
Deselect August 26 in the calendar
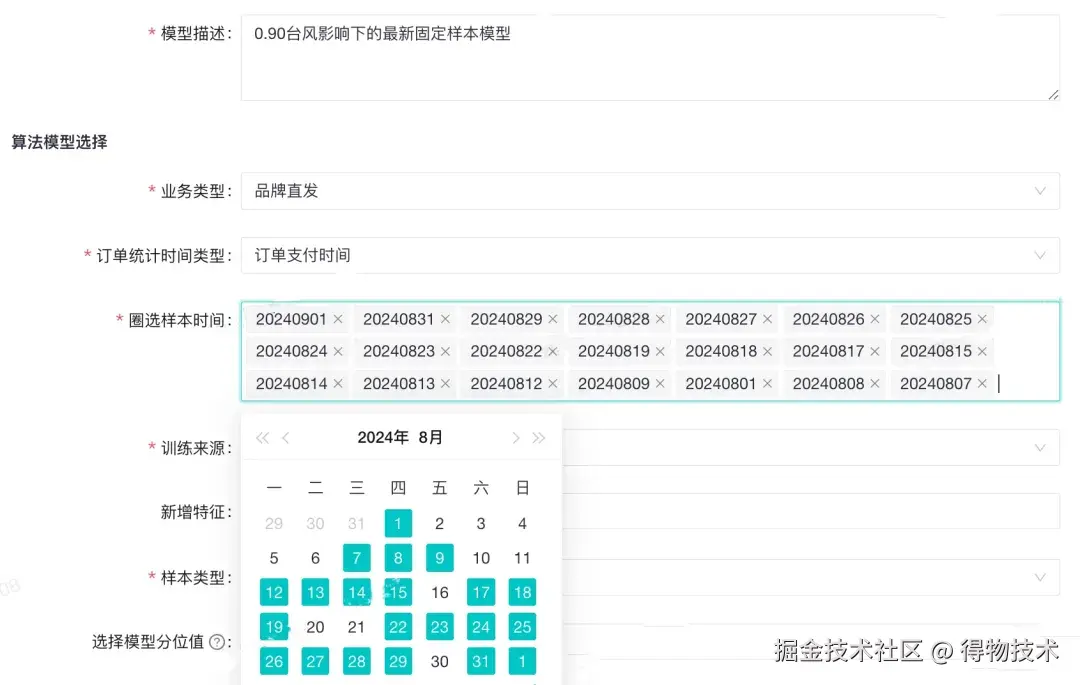[x=274, y=661]
